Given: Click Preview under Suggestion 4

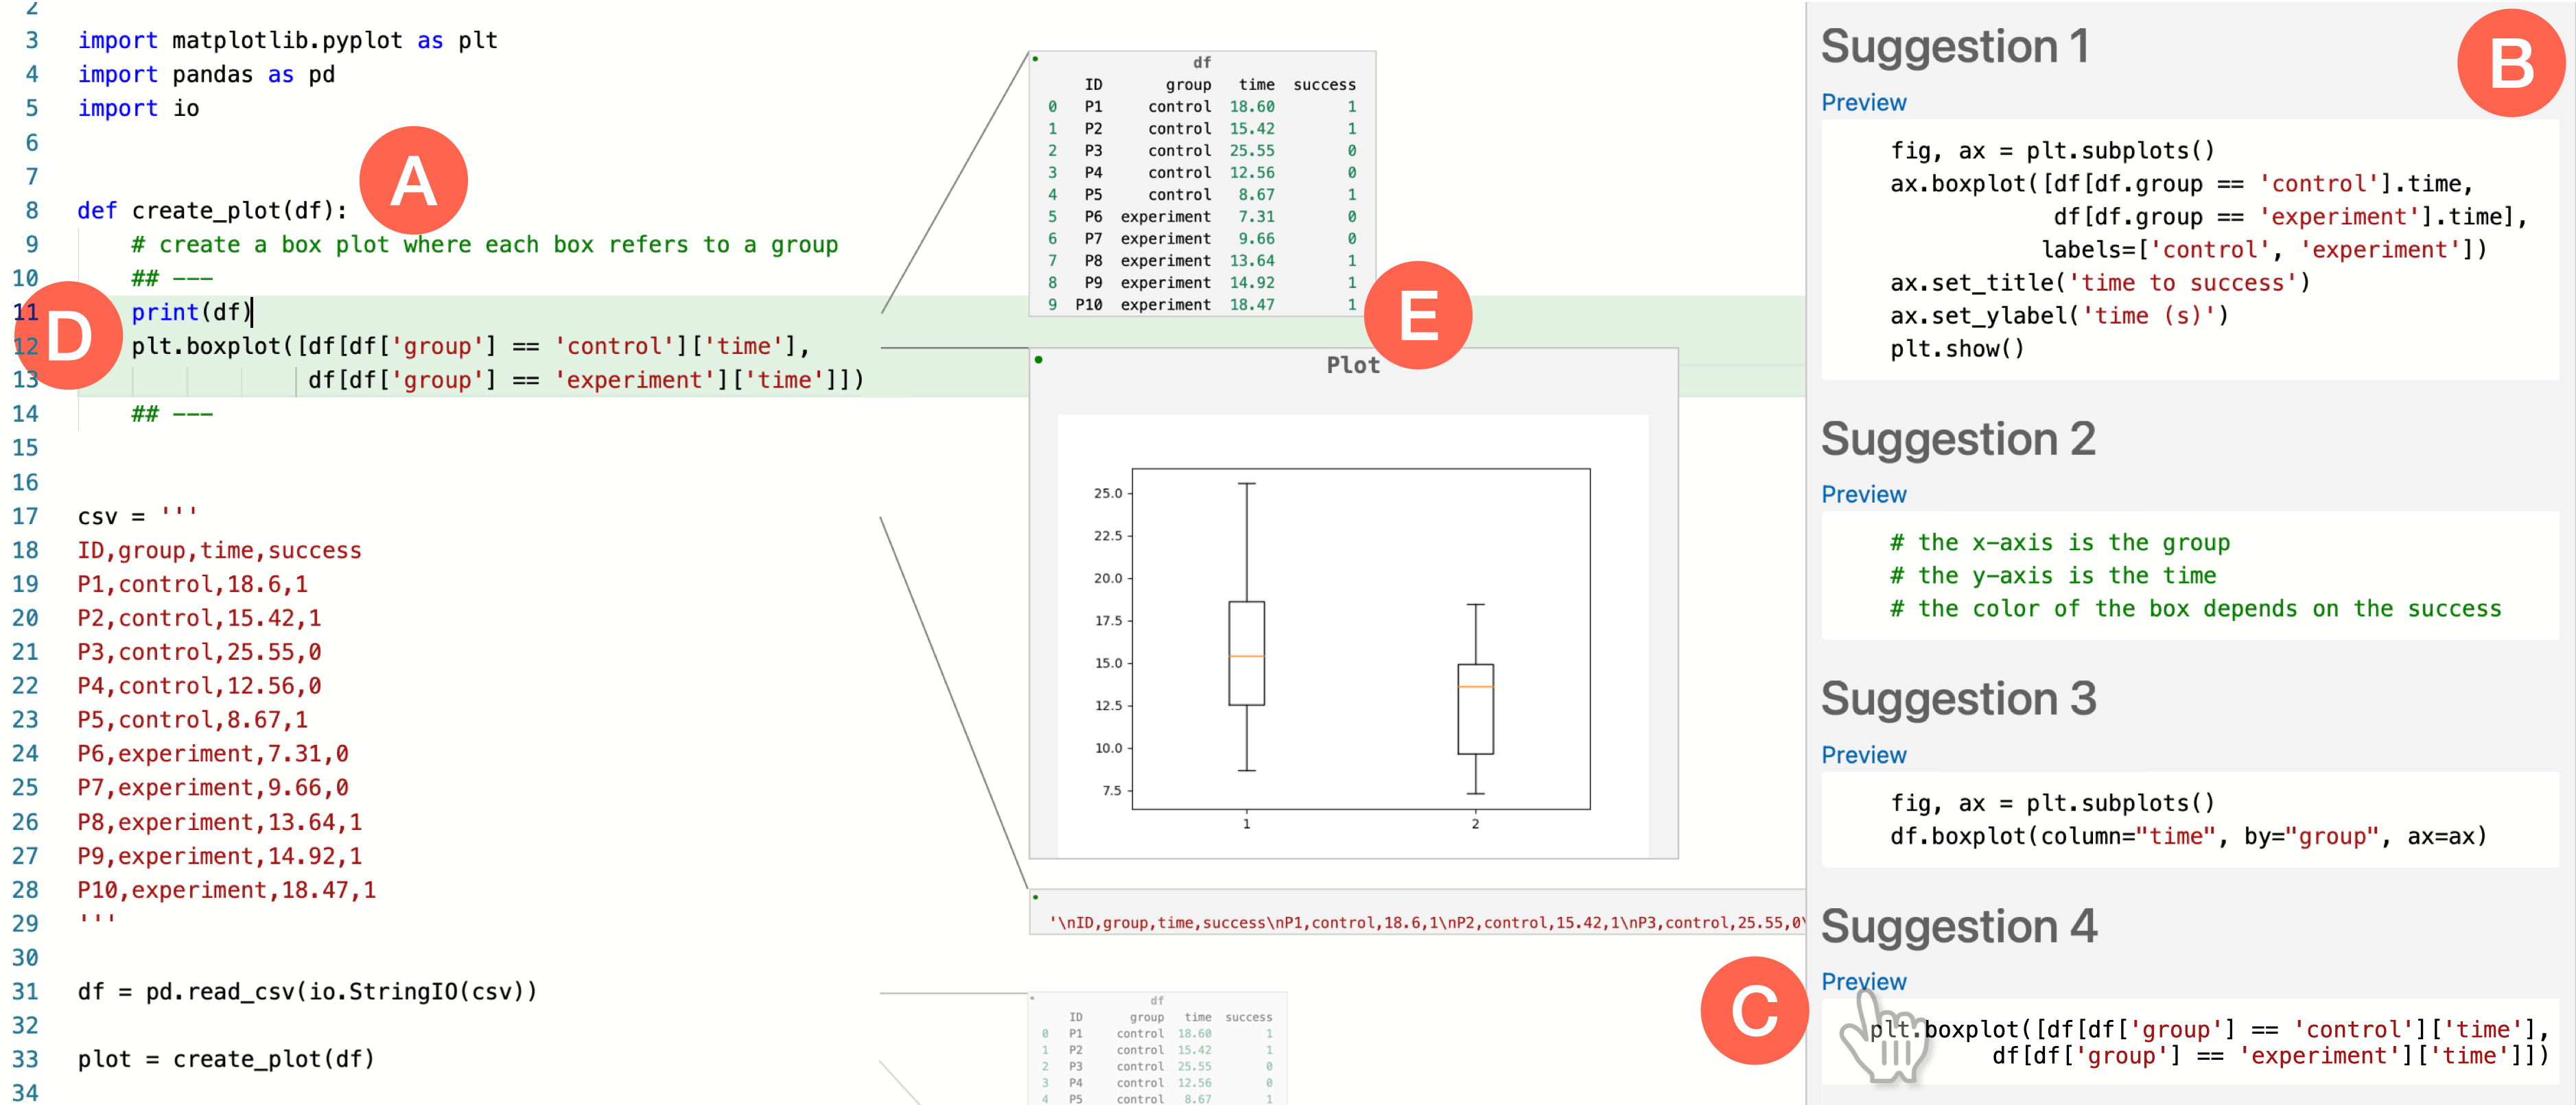Looking at the screenshot, I should 1863,981.
